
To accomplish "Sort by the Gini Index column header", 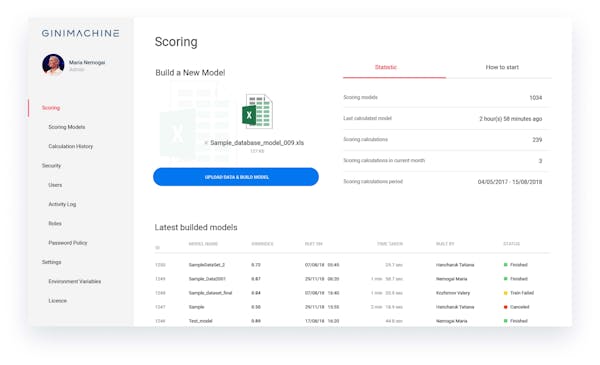I will tap(262, 244).
